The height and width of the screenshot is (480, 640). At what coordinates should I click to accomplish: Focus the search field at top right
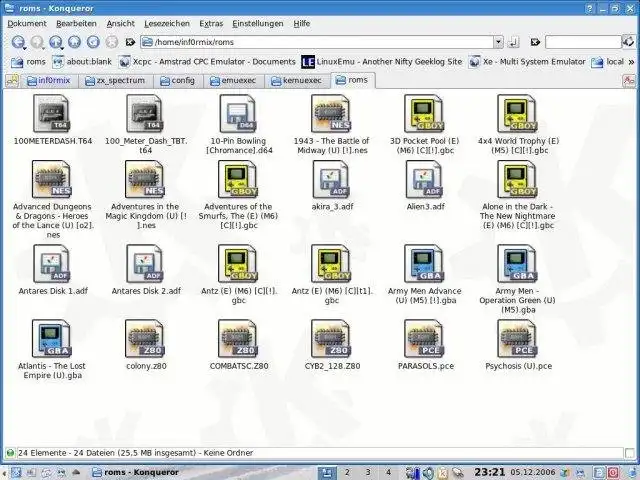click(583, 42)
